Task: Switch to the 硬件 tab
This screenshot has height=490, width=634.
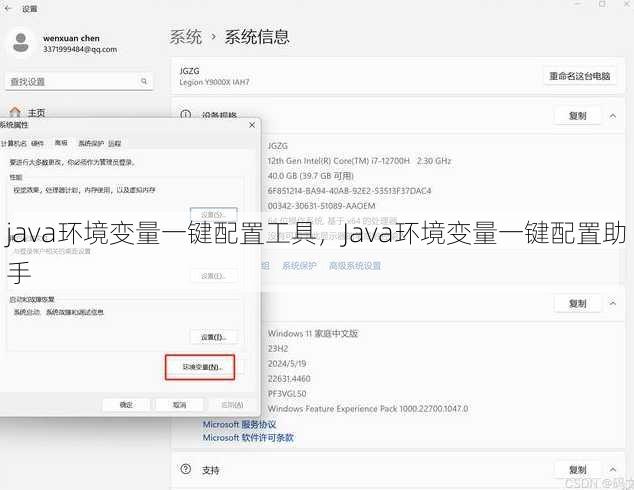Action: (x=38, y=144)
